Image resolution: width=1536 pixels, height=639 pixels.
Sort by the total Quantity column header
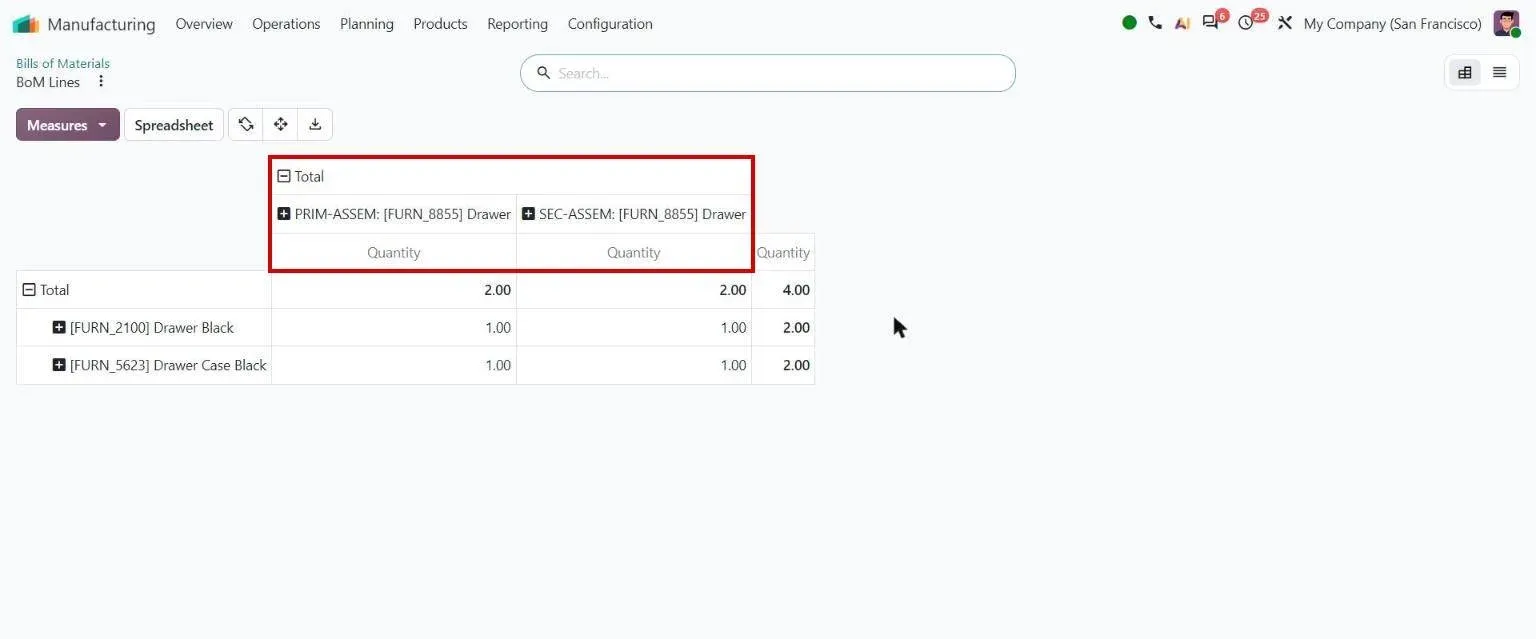pos(783,252)
